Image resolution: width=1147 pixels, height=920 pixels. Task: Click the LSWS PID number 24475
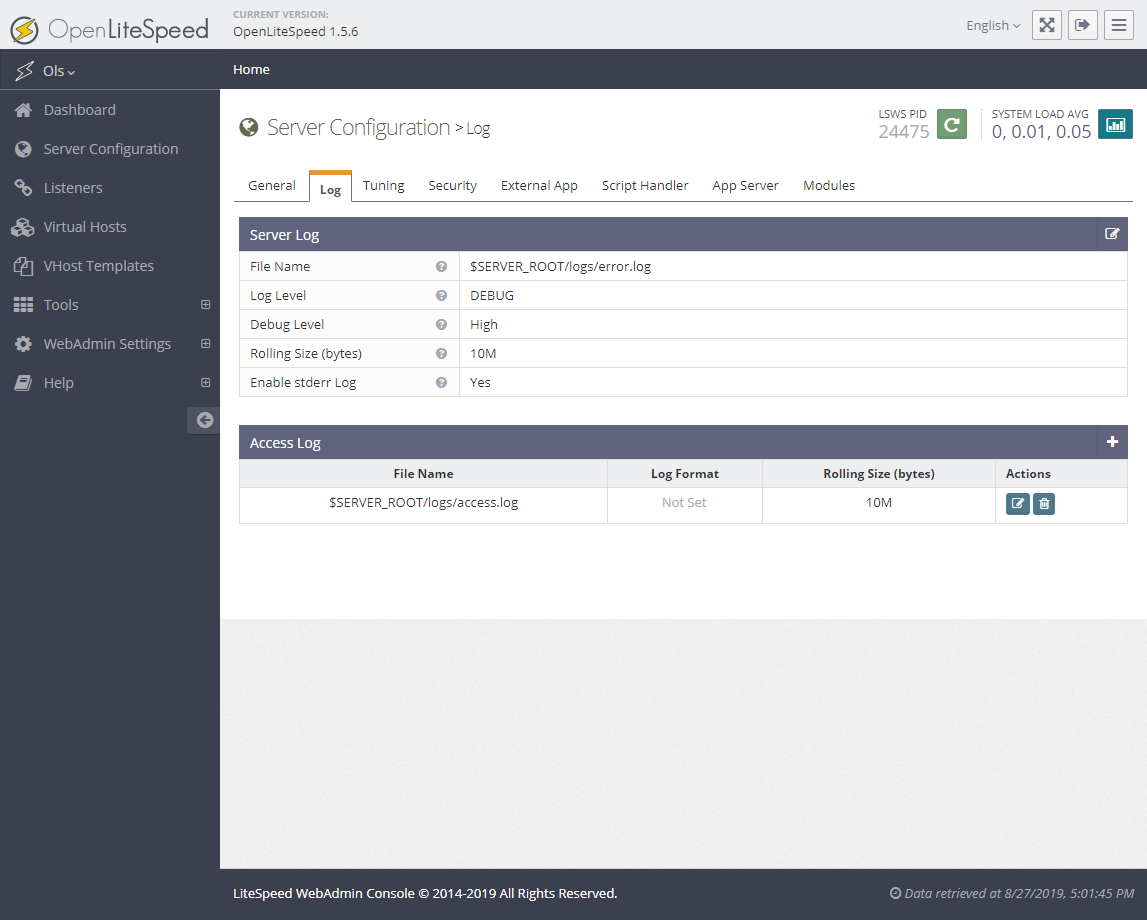[x=903, y=132]
